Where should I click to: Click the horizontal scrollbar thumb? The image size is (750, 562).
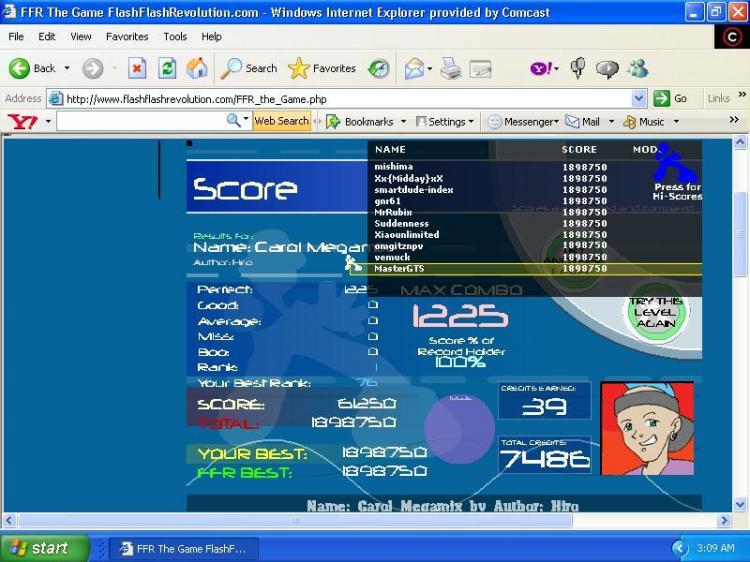click(x=295, y=520)
